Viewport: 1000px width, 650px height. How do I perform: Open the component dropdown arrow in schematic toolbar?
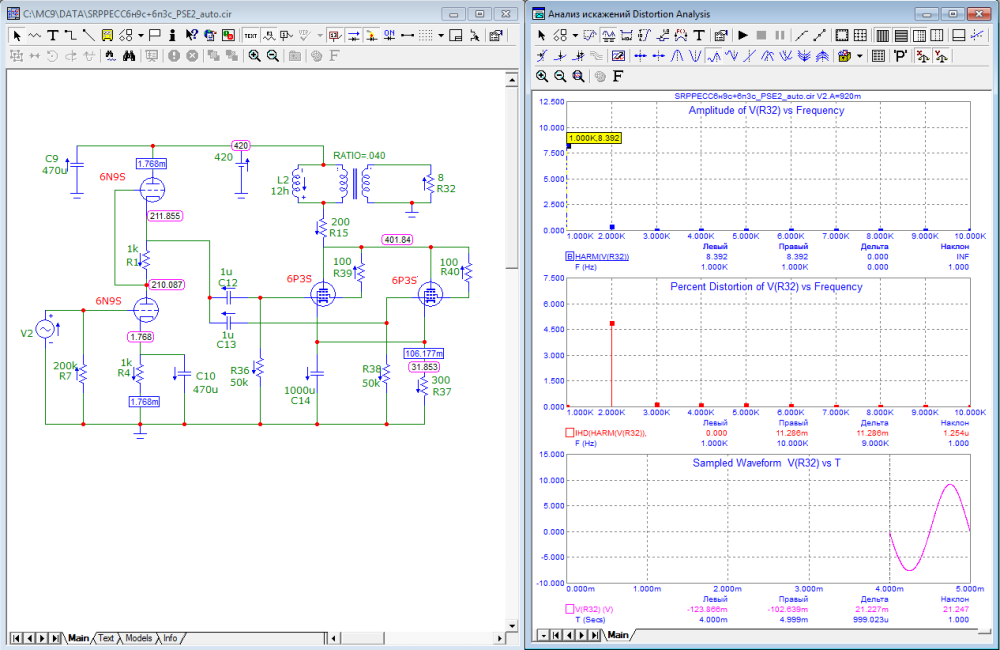click(141, 34)
